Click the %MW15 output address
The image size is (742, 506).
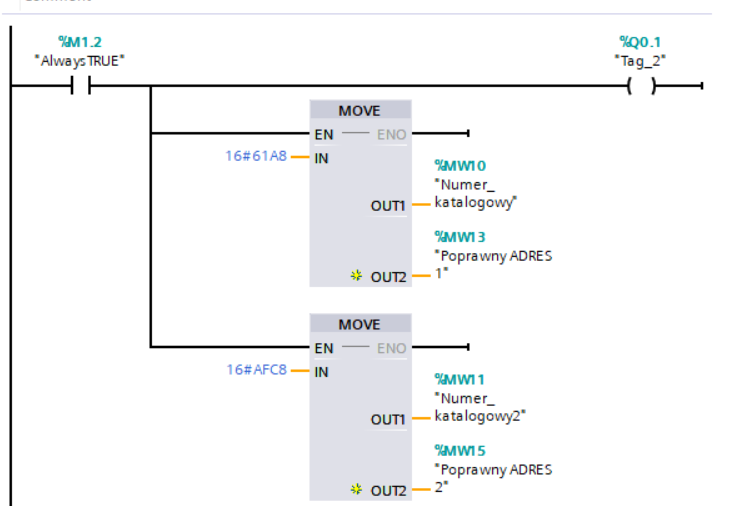pyautogui.click(x=459, y=450)
